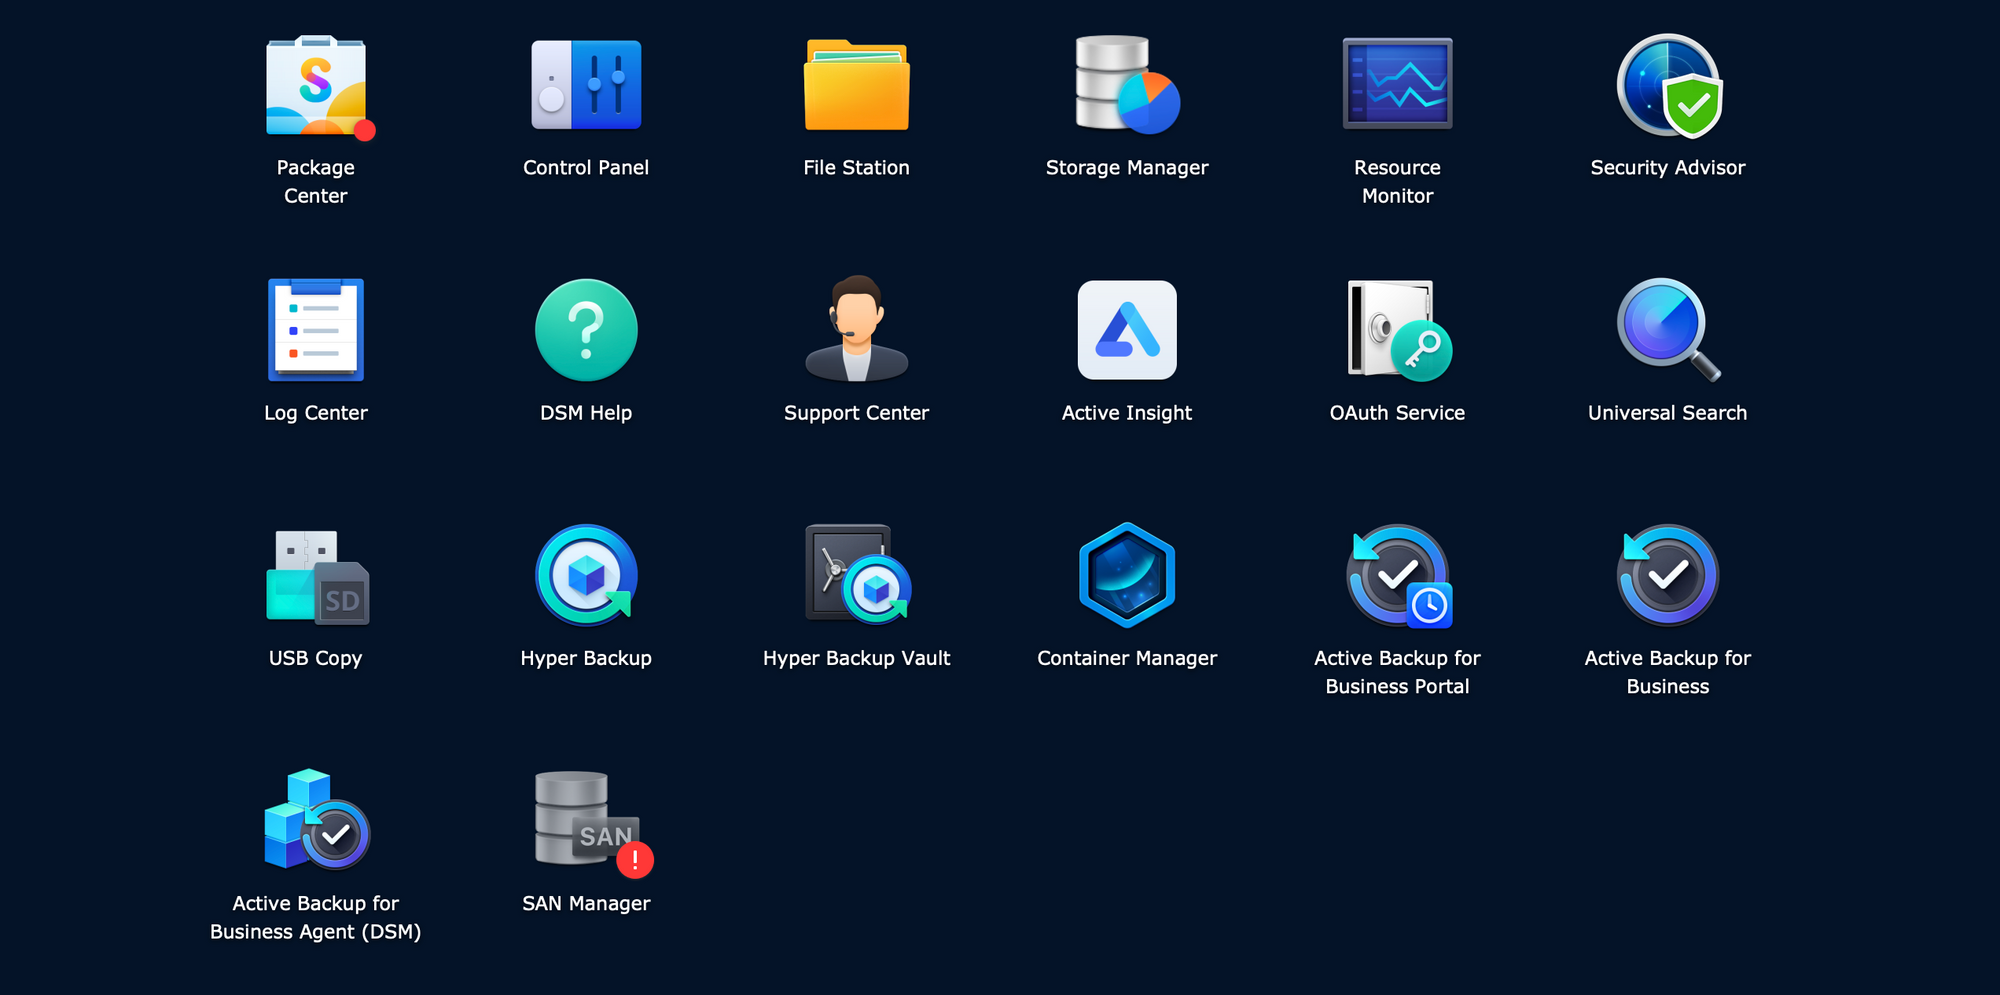Launch Control Panel
The height and width of the screenshot is (995, 2000).
click(586, 85)
